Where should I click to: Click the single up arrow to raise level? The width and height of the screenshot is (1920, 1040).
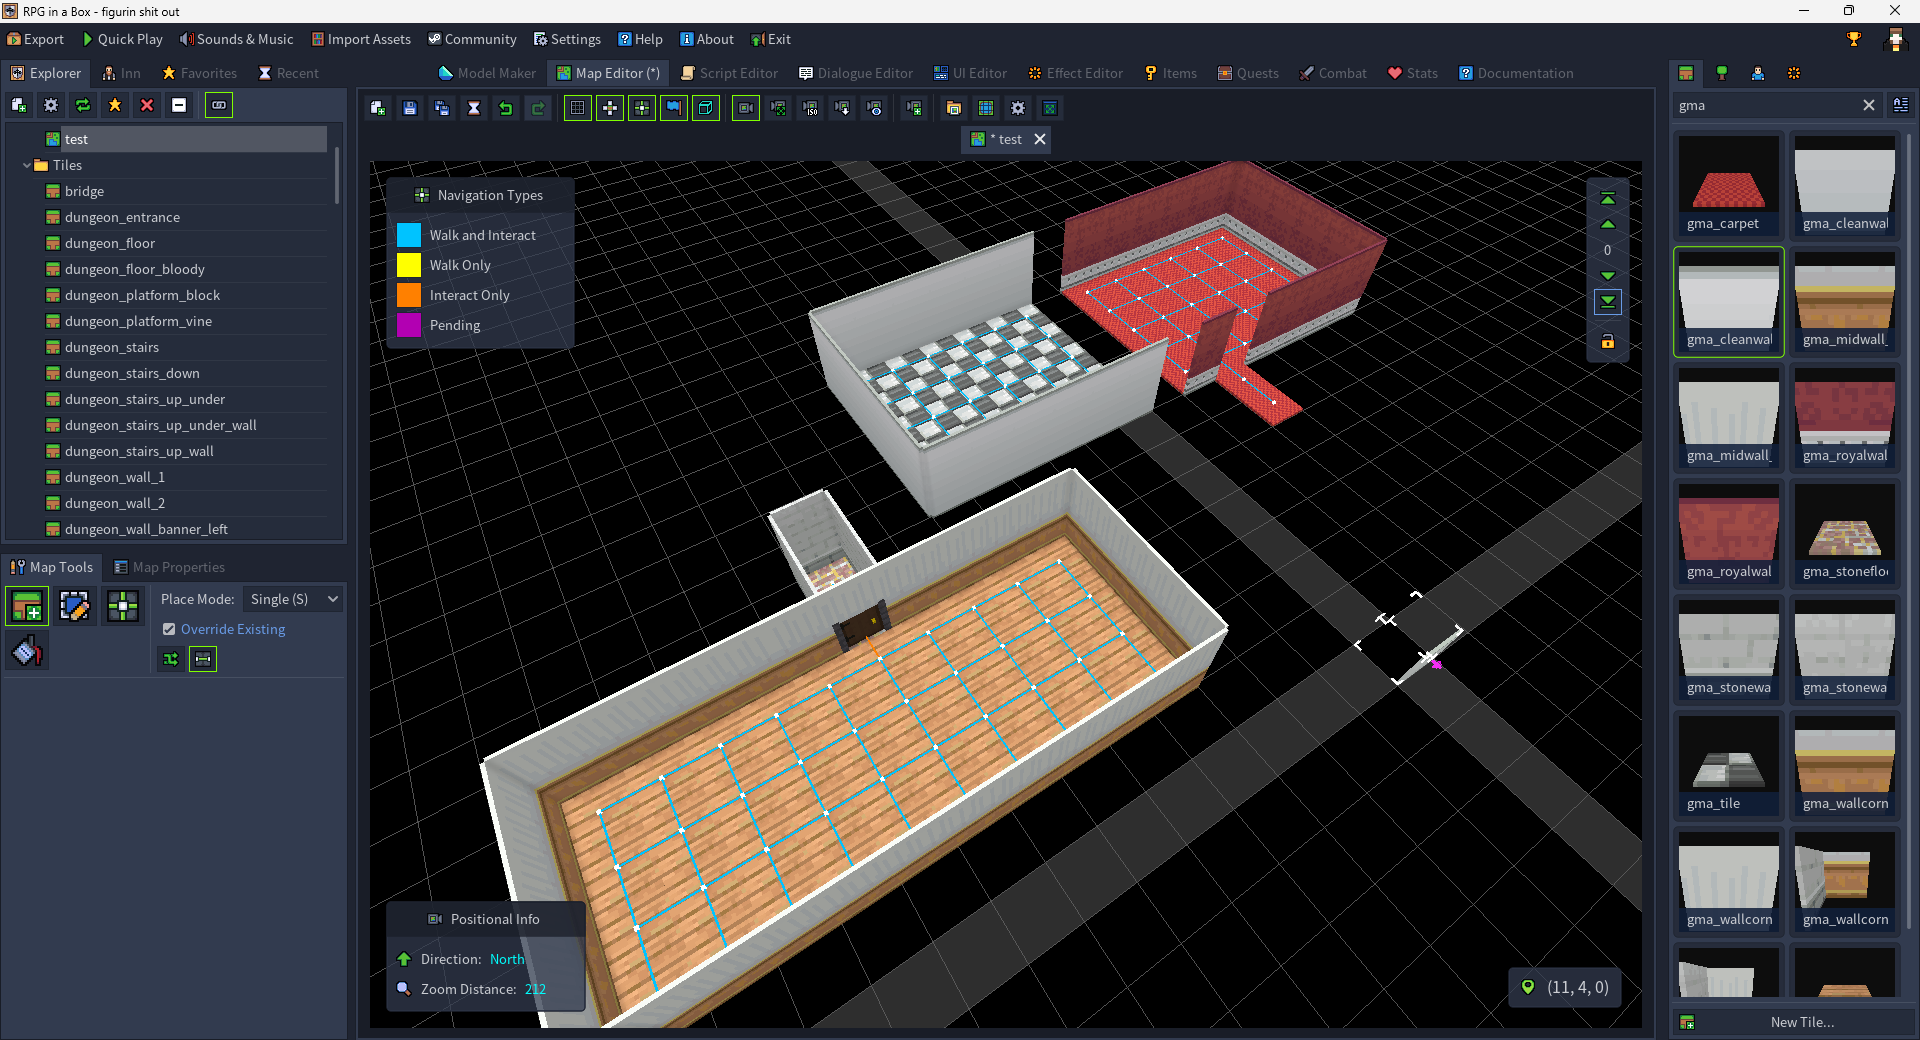pos(1608,224)
